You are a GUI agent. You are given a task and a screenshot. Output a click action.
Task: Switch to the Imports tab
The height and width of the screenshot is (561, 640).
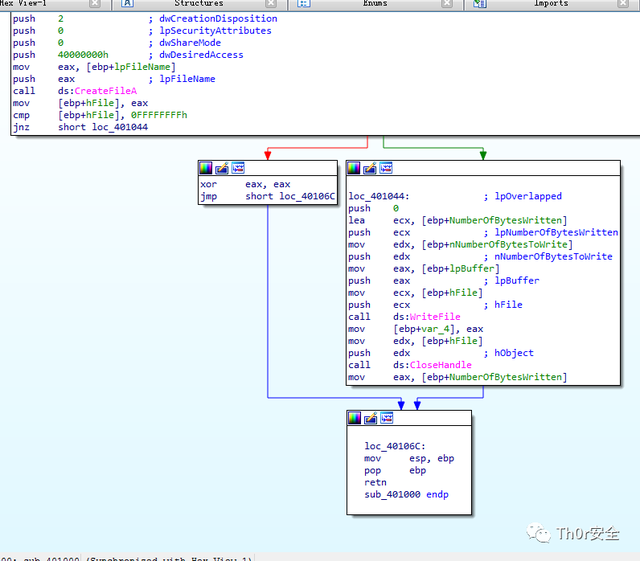[551, 3]
